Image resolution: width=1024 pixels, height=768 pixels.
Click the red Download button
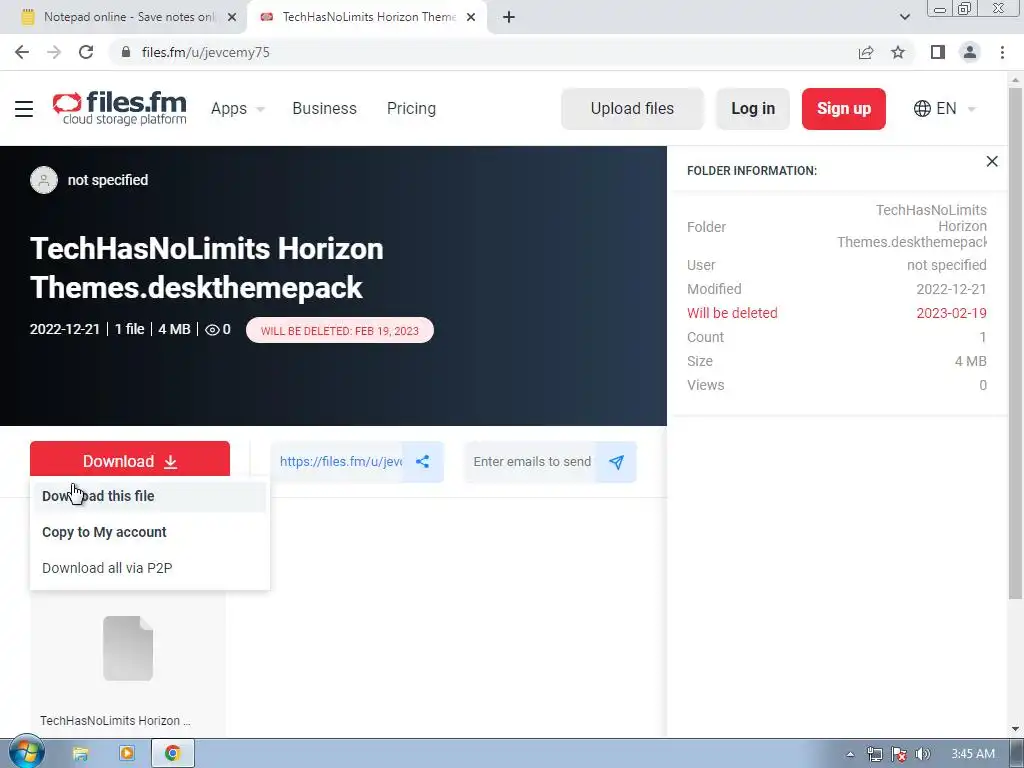click(130, 461)
